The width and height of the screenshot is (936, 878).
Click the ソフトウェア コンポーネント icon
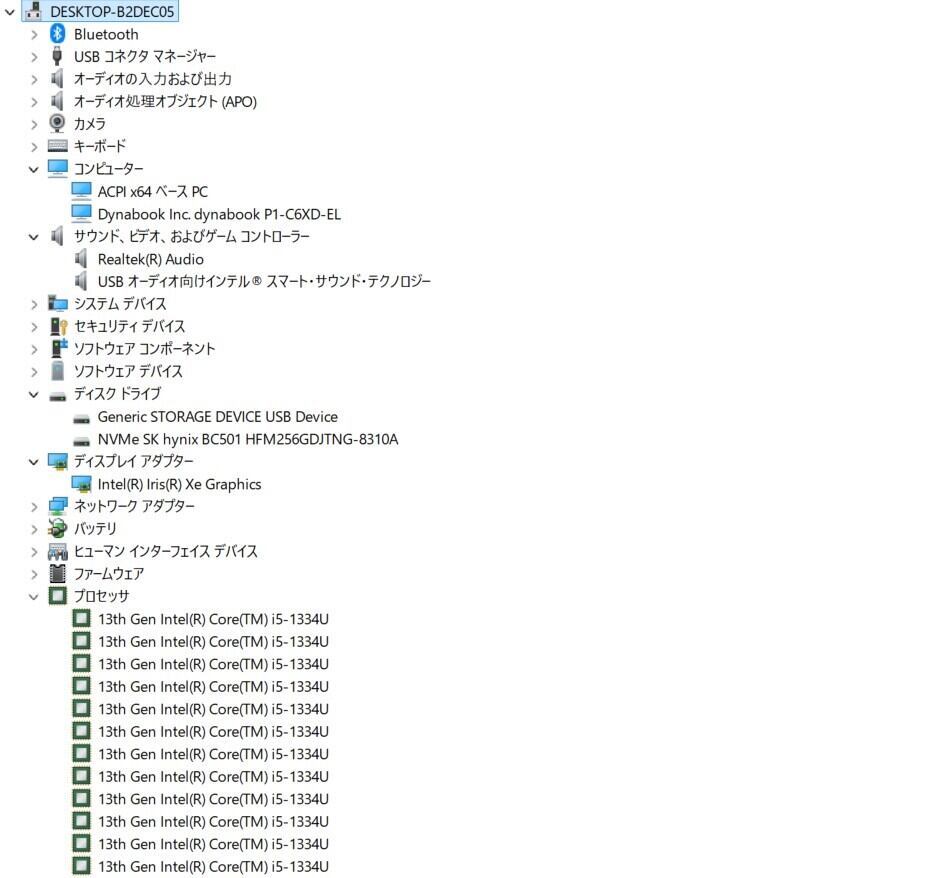tap(58, 348)
